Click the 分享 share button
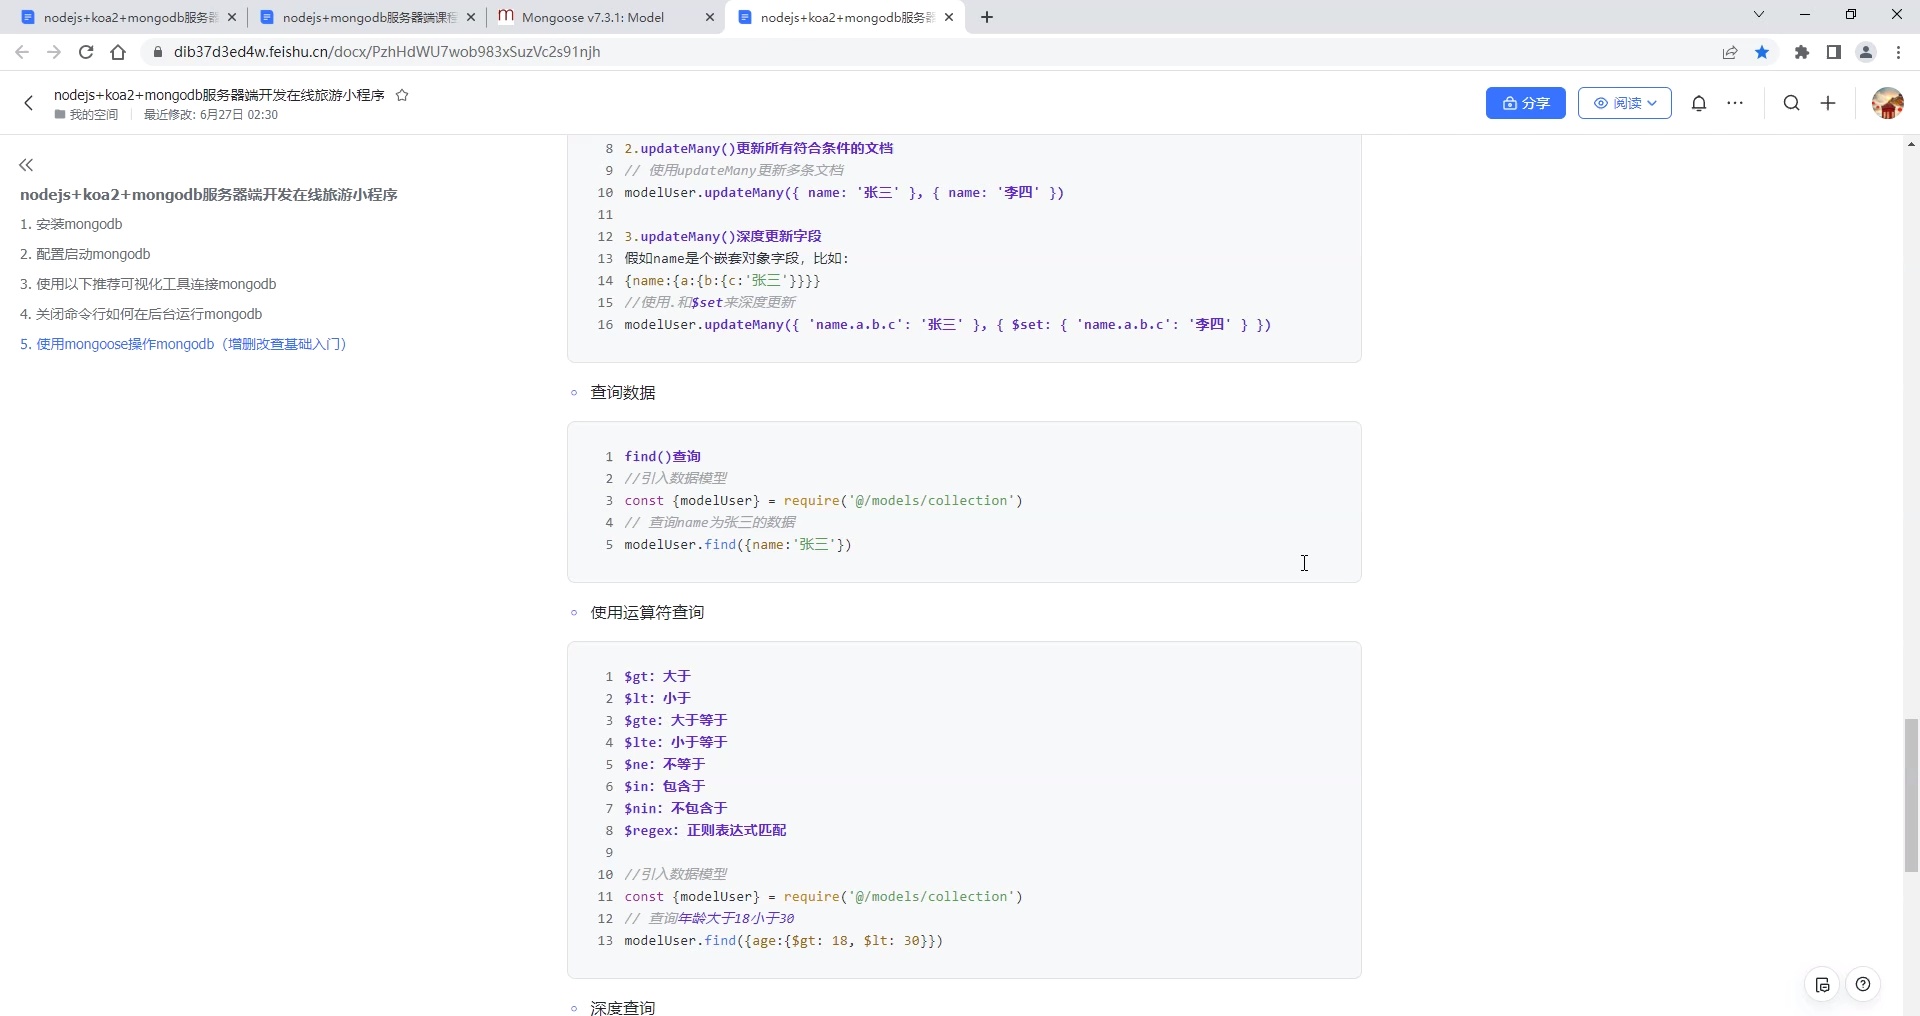This screenshot has width=1920, height=1016. pyautogui.click(x=1525, y=103)
